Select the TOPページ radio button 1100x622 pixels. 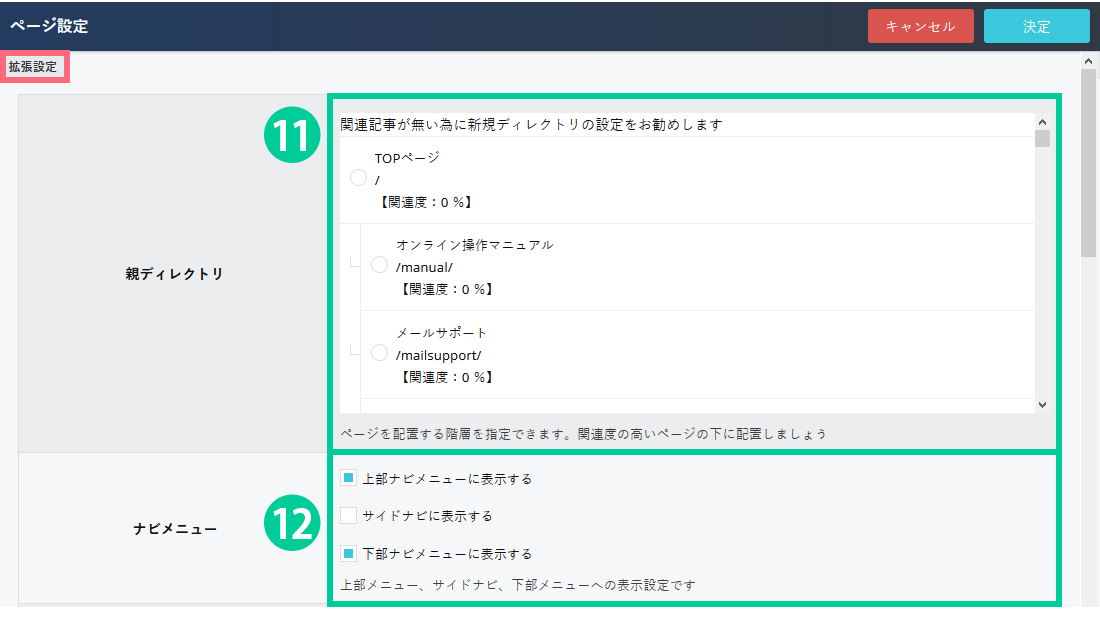[x=358, y=178]
